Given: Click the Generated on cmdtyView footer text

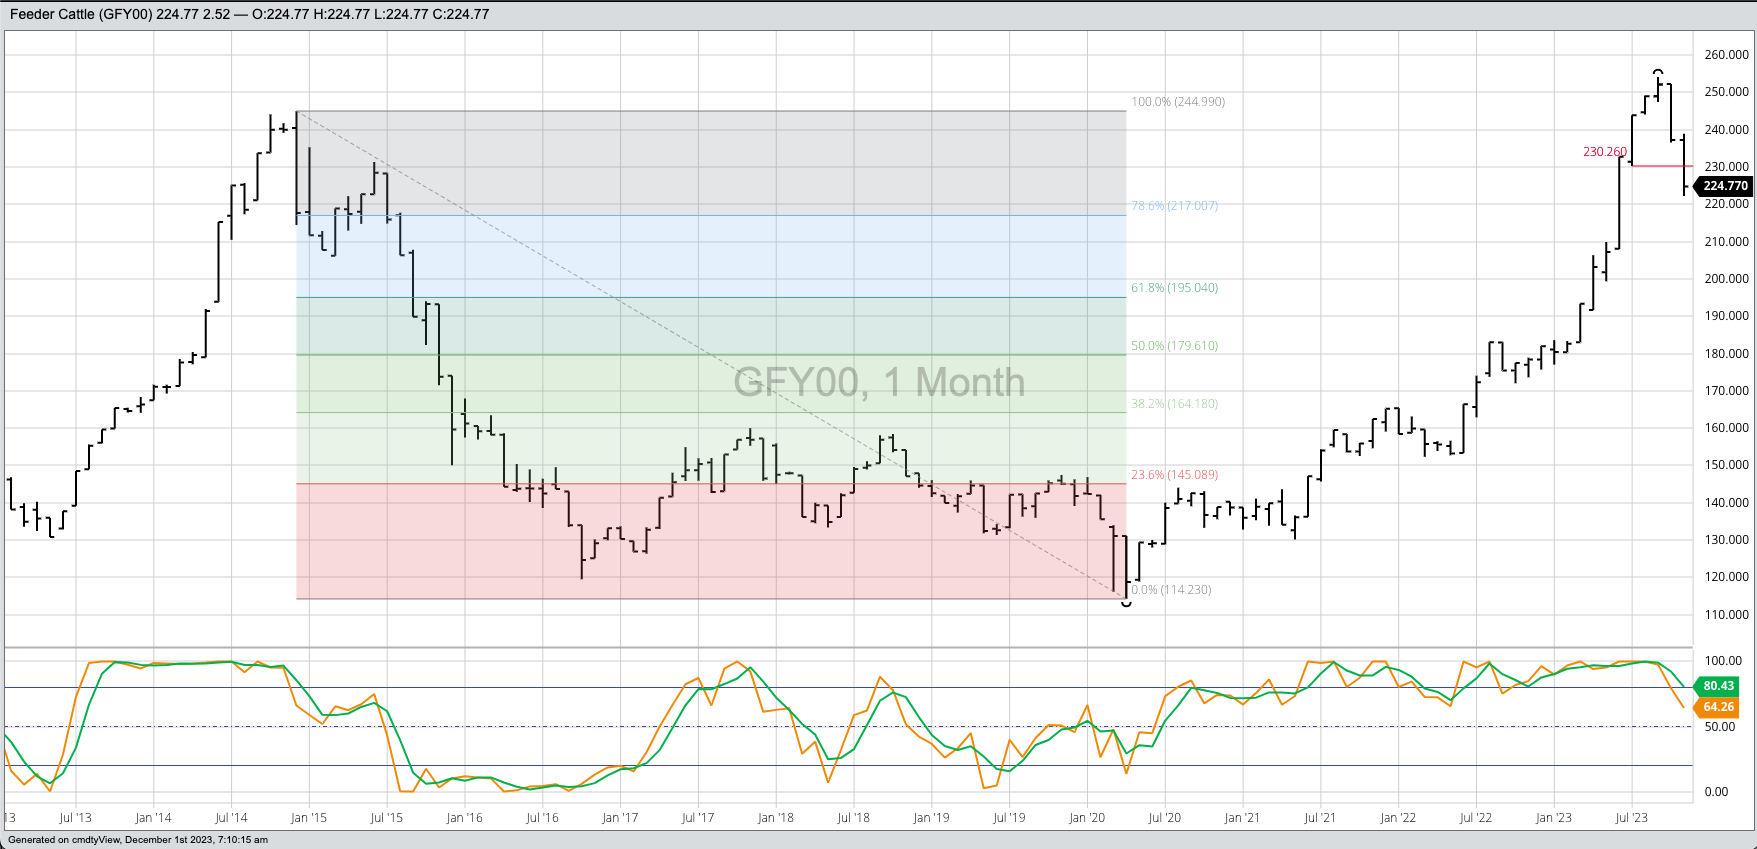Looking at the screenshot, I should 138,840.
